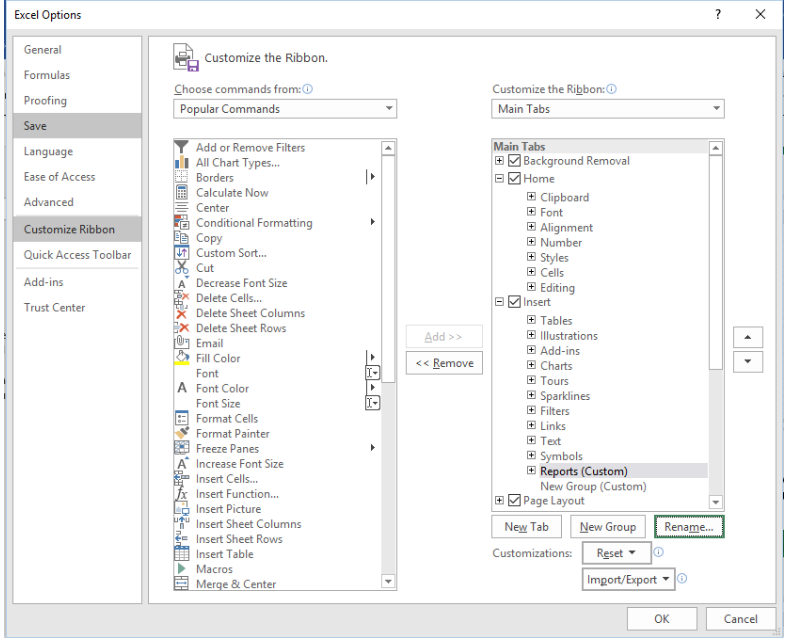Image resolution: width=787 pixels, height=638 pixels.
Task: Click the Fill Color paint bucket icon
Action: [181, 358]
